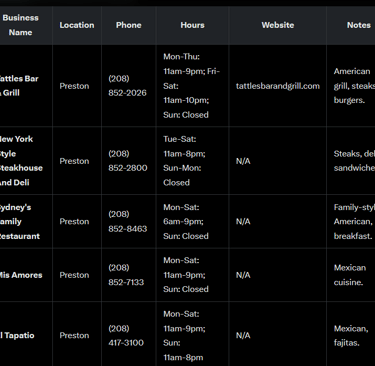
Task: Click the Notes column header
Action: [351, 25]
